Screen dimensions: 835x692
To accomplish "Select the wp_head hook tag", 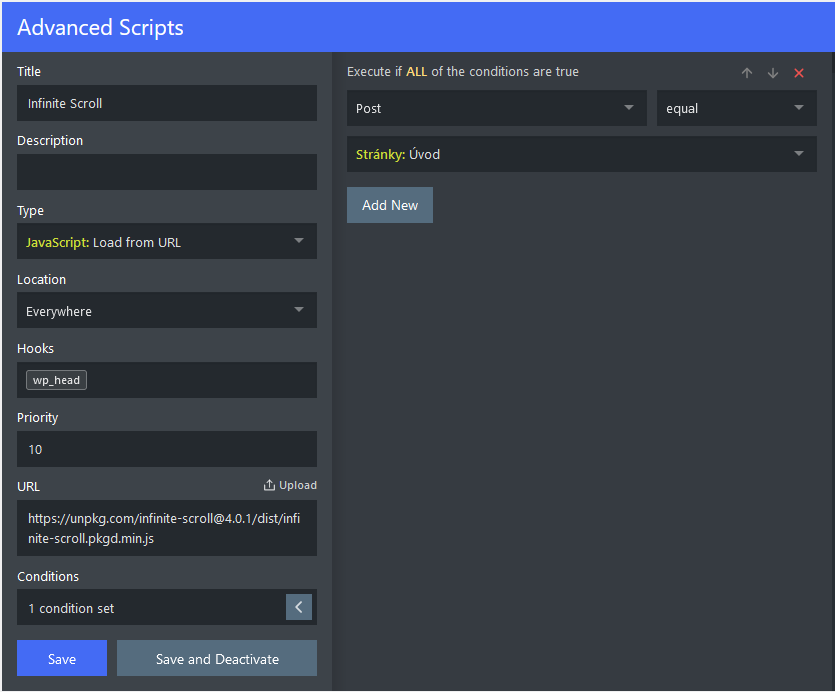I will (56, 380).
